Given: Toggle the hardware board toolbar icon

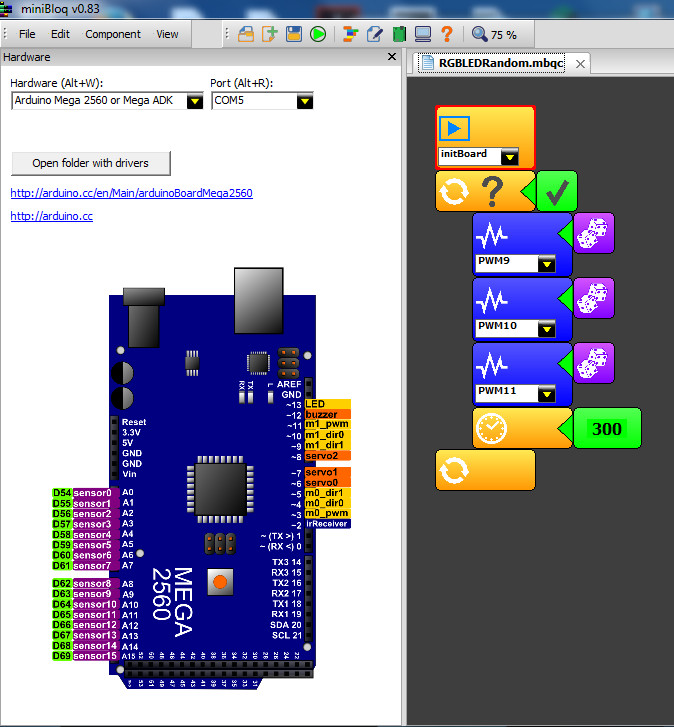Looking at the screenshot, I should [x=399, y=34].
